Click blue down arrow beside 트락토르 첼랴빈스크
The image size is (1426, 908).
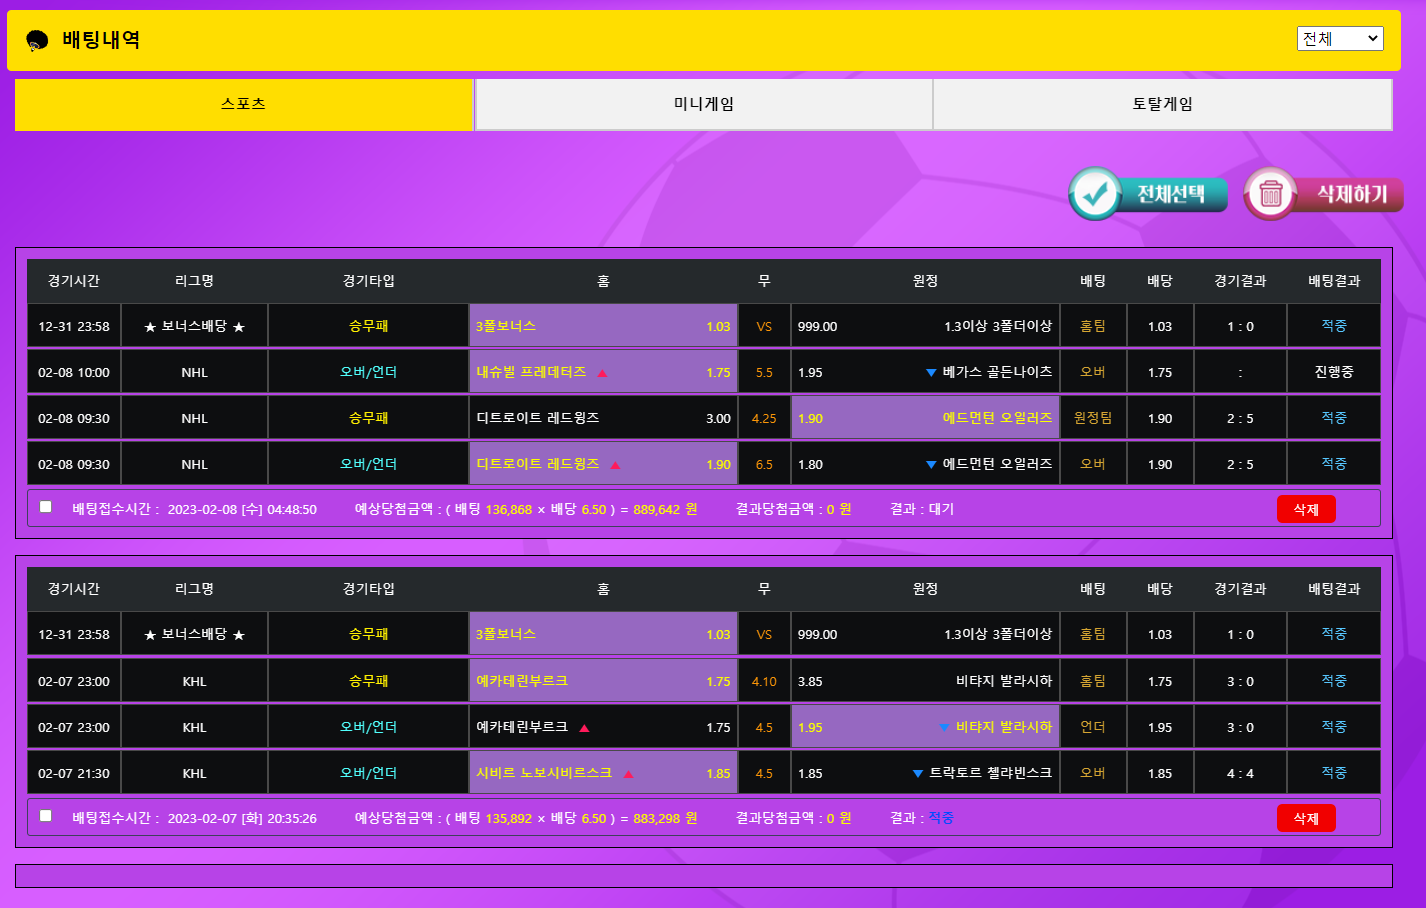point(918,774)
